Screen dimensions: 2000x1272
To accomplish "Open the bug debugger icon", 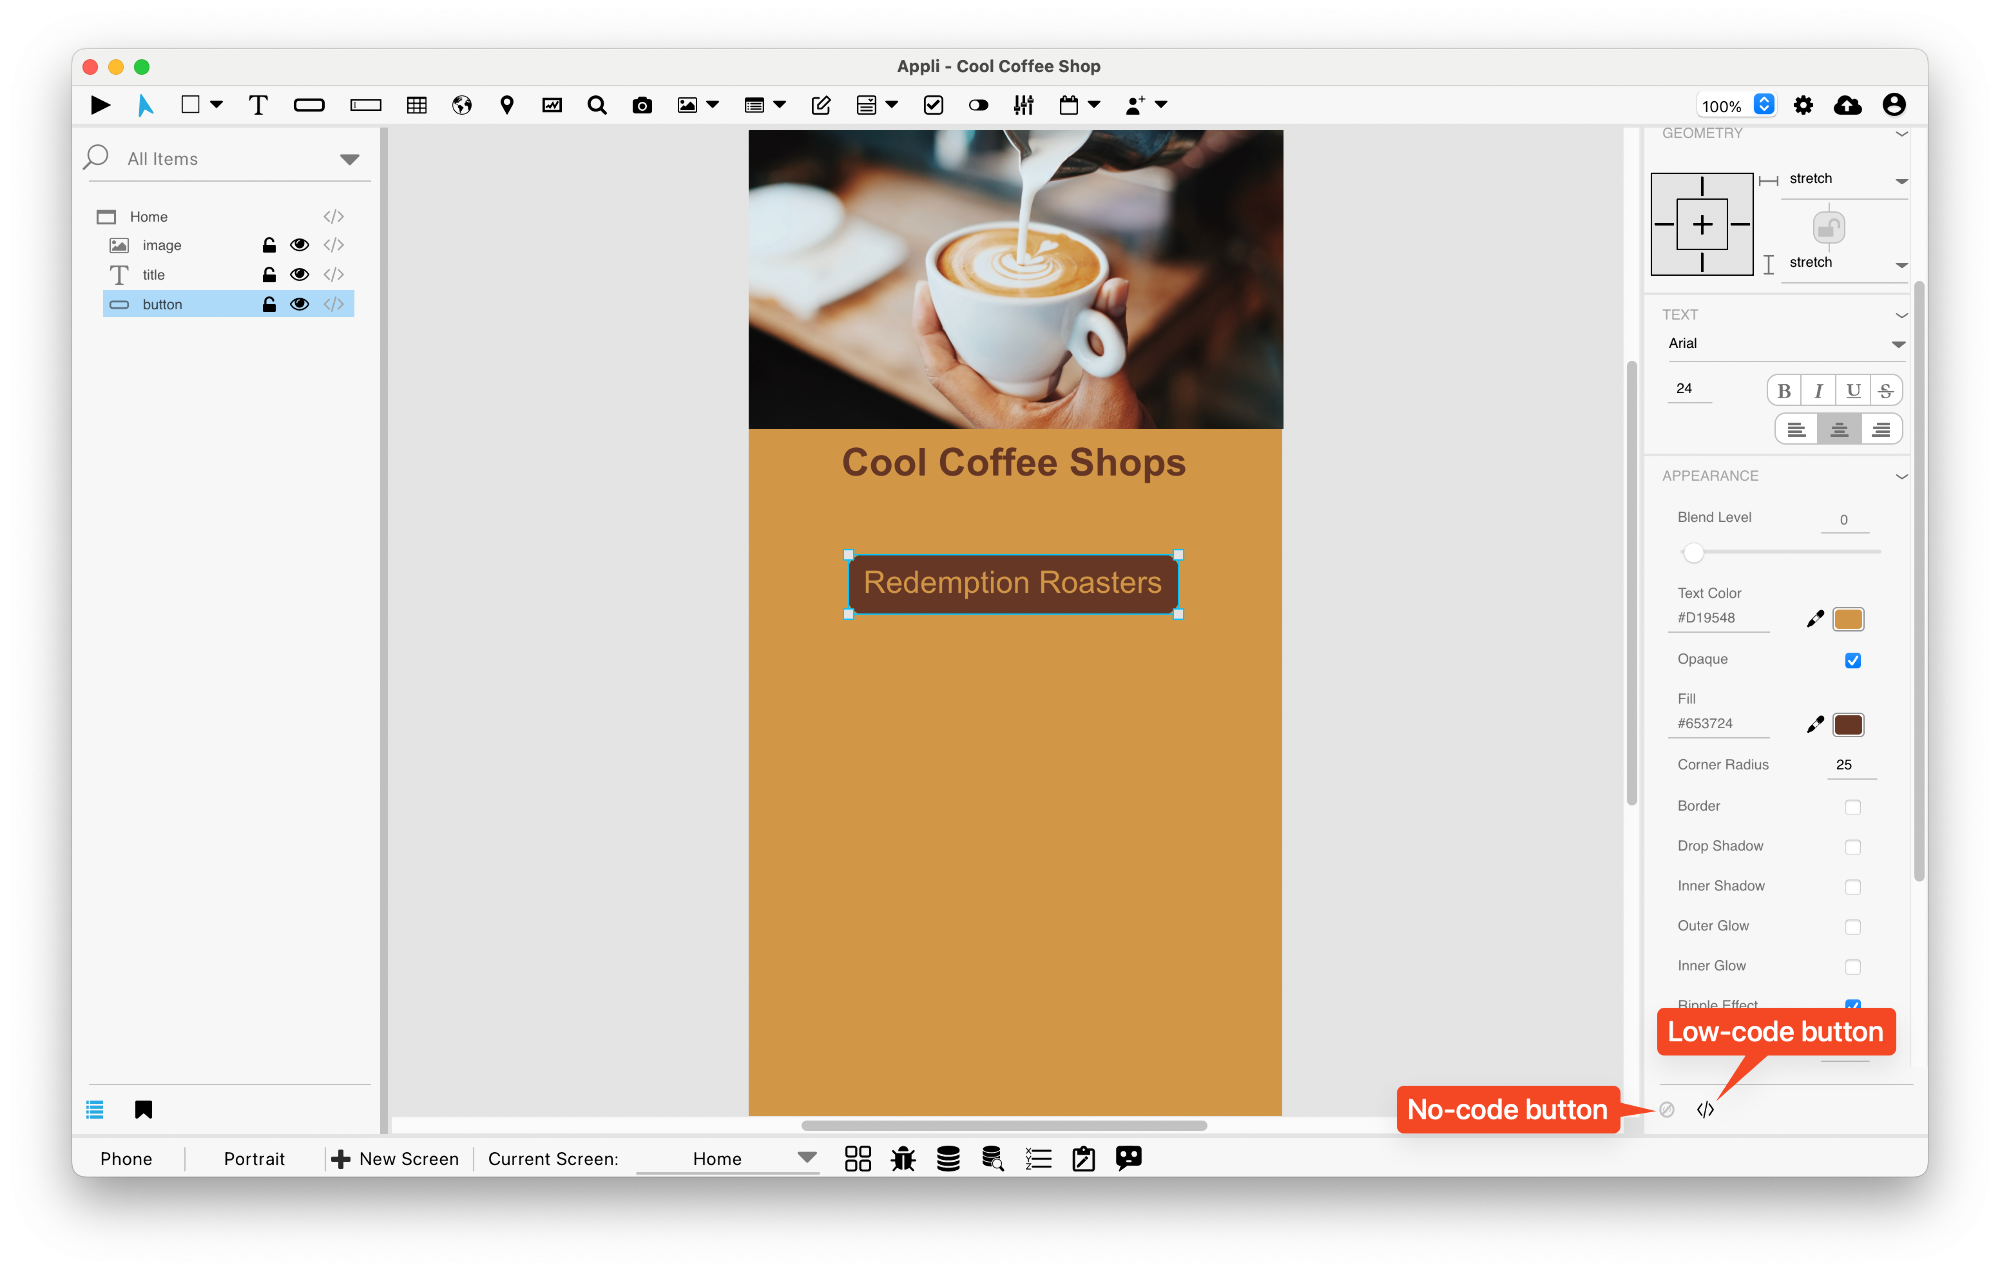I will click(903, 1159).
